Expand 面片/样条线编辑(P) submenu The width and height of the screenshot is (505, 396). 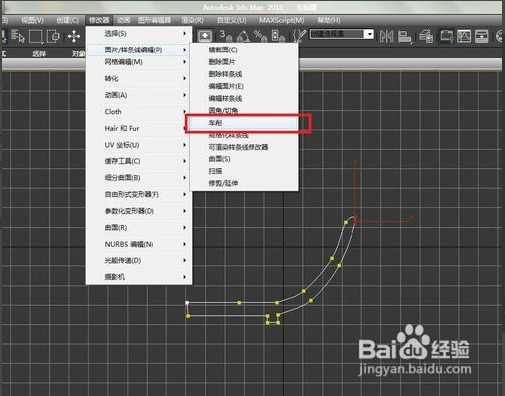point(139,50)
